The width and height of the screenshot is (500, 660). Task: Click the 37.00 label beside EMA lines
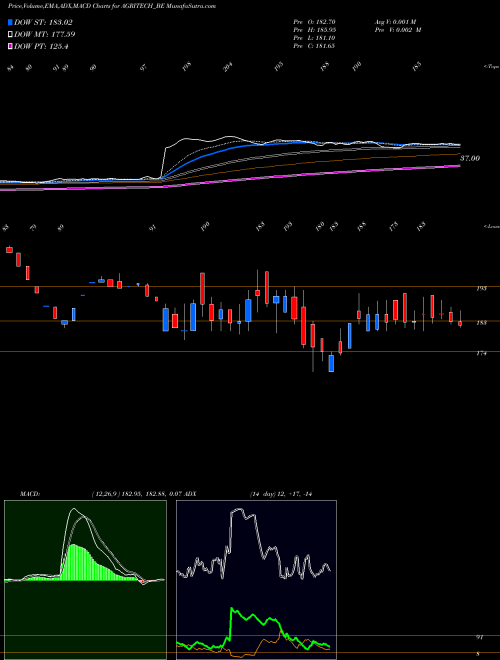click(470, 159)
